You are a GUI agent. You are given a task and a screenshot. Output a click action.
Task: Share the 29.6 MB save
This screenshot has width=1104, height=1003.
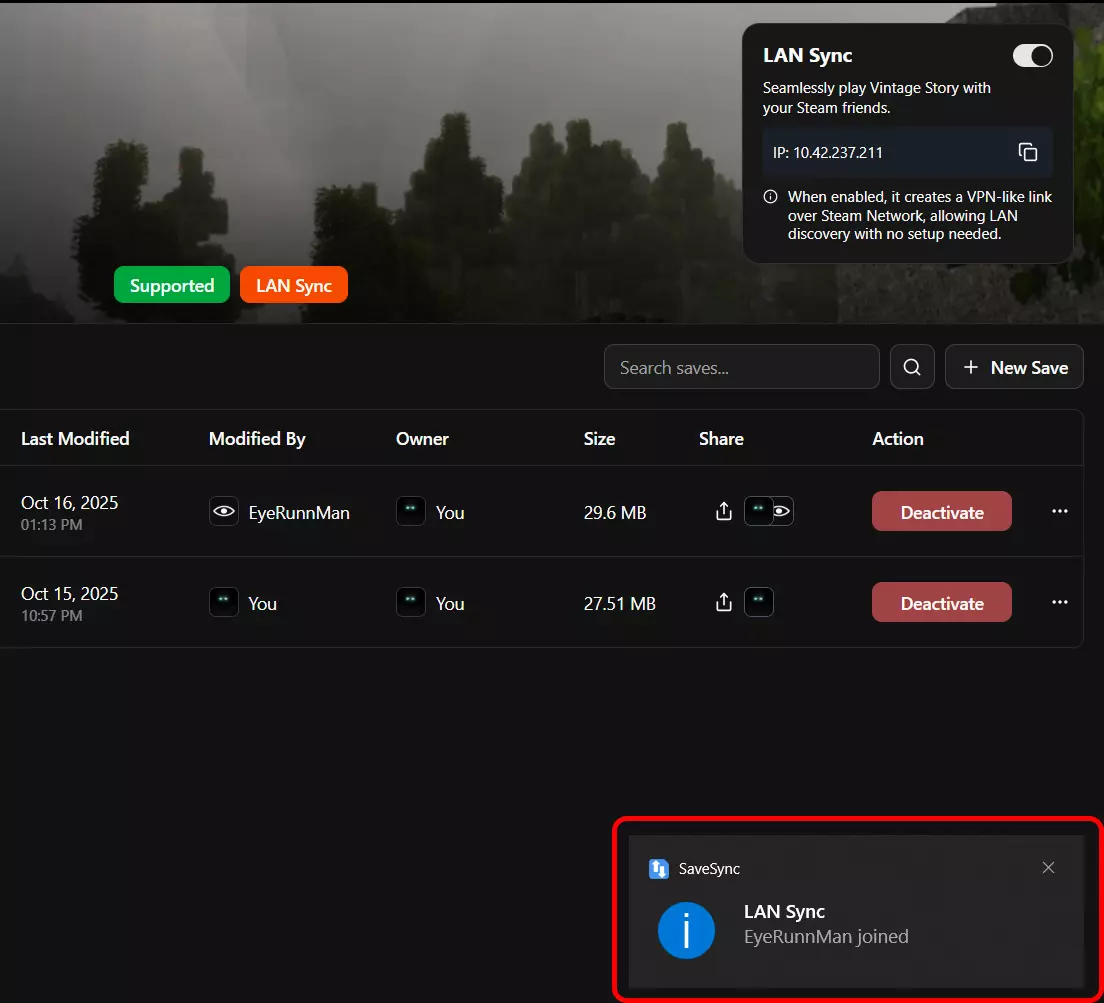coord(724,511)
